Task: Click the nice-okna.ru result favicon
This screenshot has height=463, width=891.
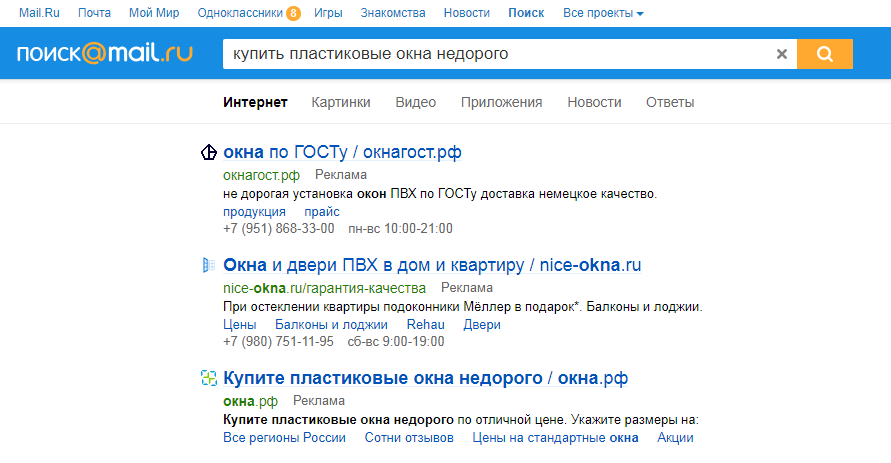Action: (209, 265)
